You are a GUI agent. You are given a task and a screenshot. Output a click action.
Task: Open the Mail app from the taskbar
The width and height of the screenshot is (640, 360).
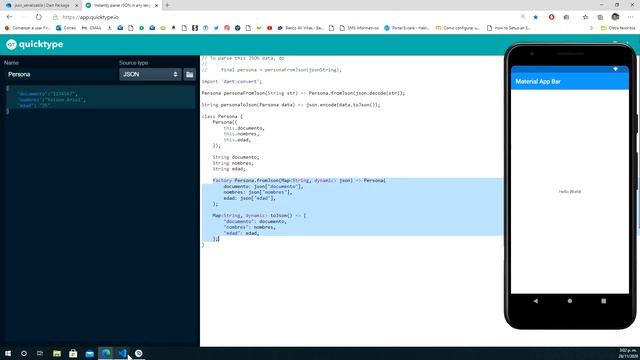click(x=89, y=353)
